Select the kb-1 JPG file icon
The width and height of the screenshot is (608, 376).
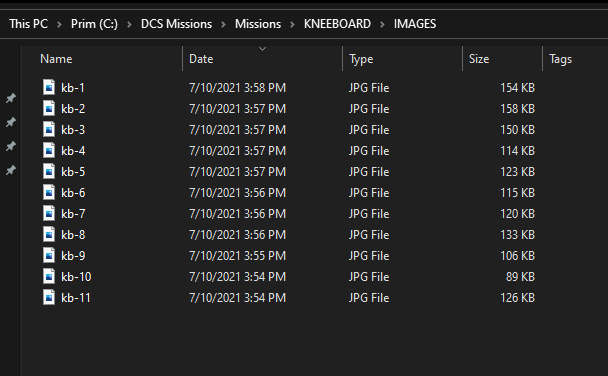[49, 87]
